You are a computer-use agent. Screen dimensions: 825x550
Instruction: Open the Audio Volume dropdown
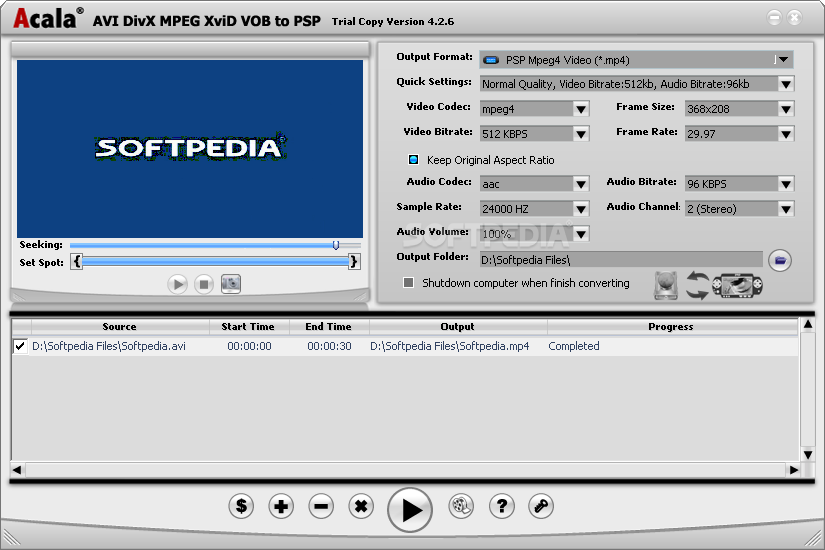point(581,234)
